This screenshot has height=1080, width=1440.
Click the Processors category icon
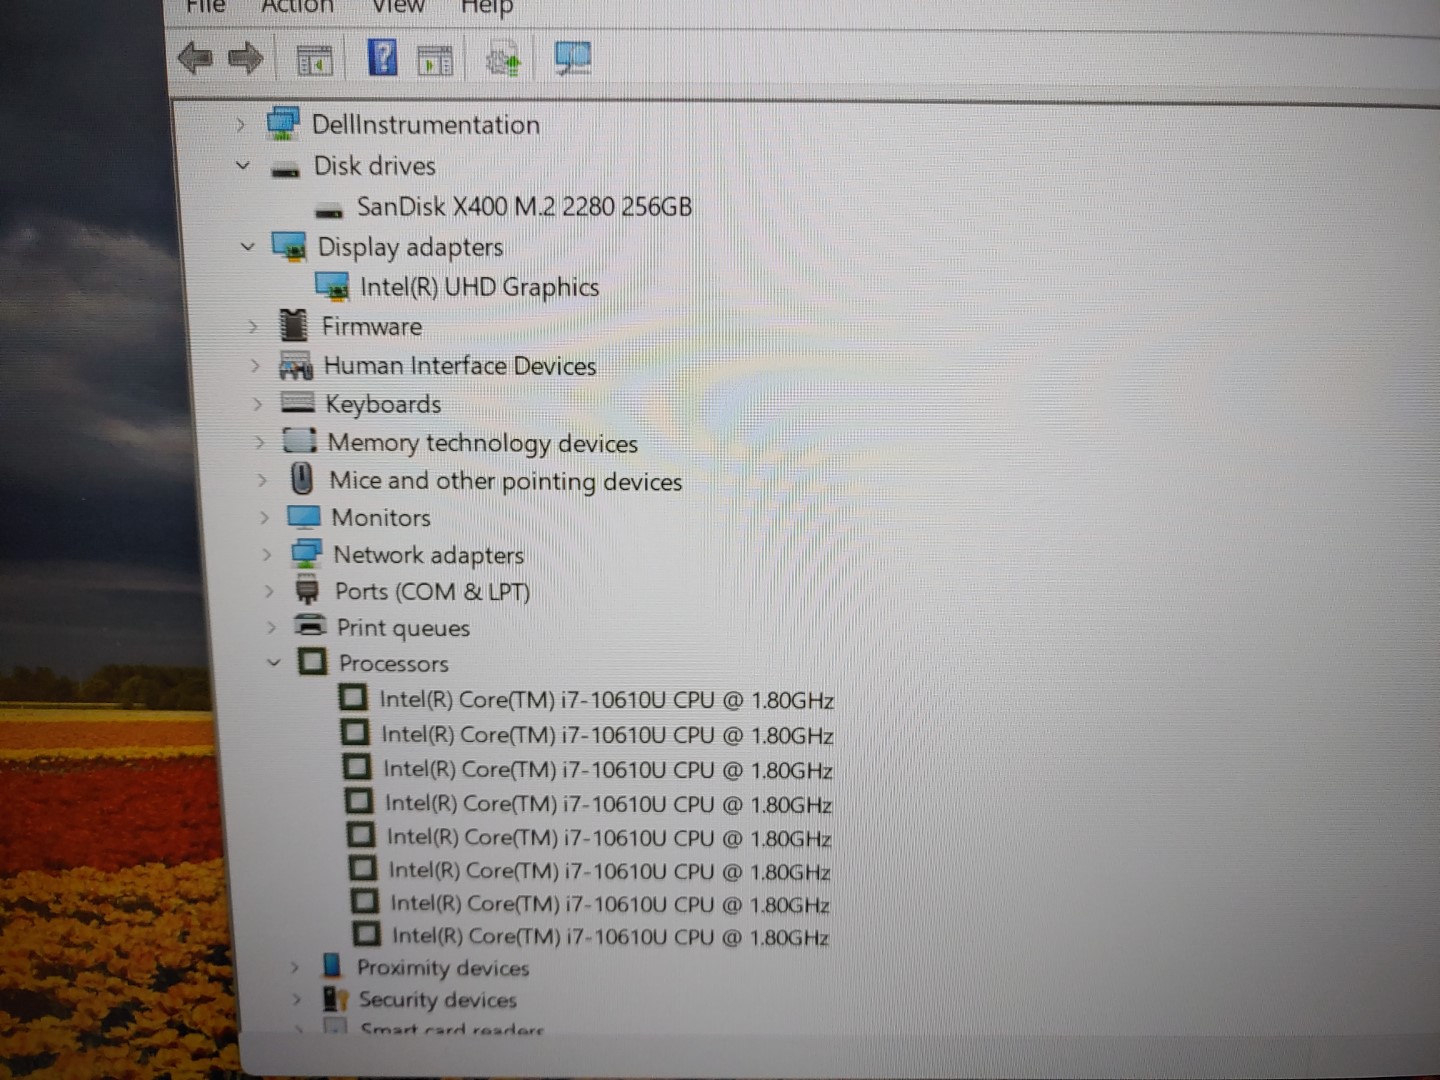click(x=313, y=661)
